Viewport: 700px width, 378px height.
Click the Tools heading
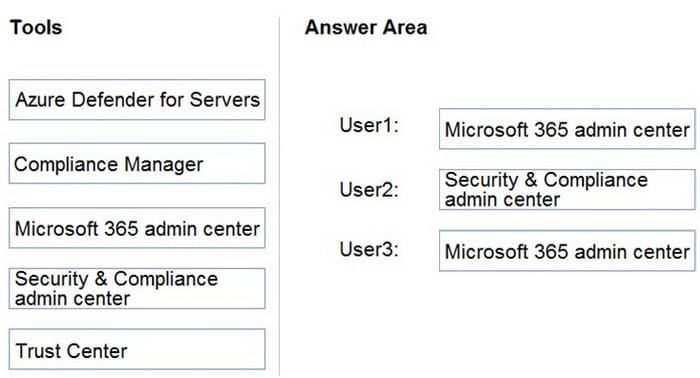tap(36, 27)
